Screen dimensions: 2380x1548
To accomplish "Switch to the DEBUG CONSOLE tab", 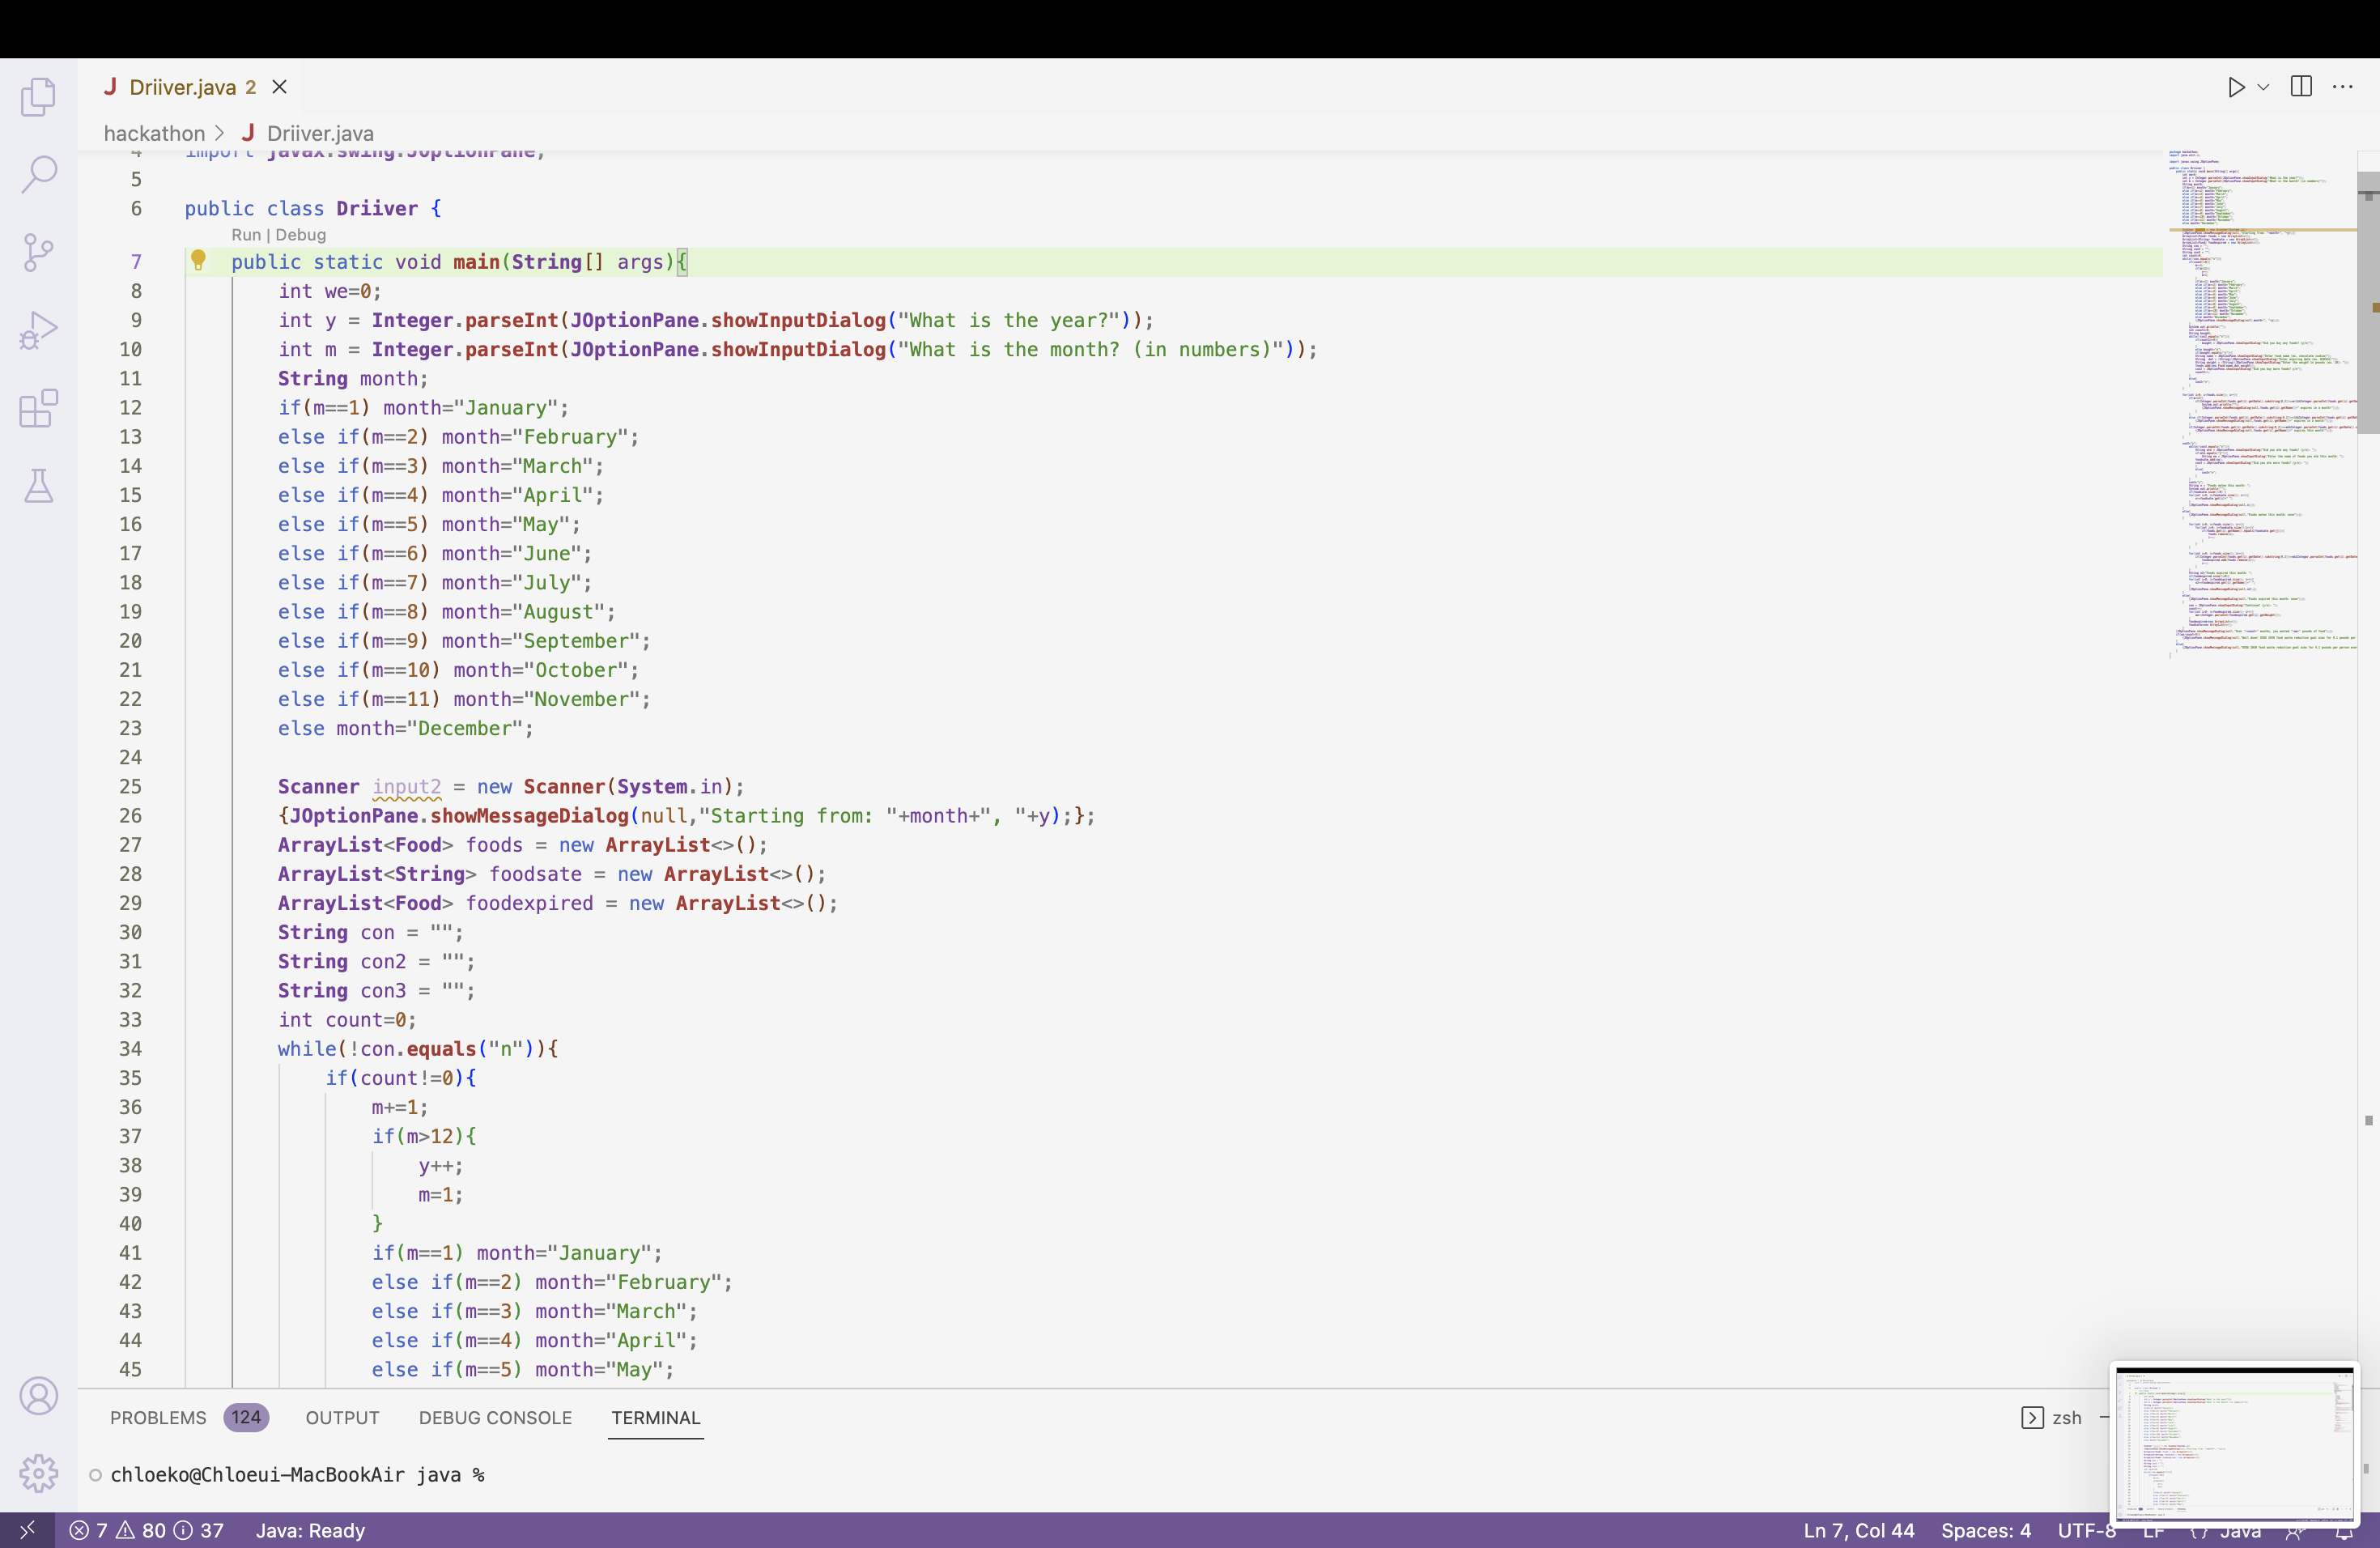I will (495, 1417).
